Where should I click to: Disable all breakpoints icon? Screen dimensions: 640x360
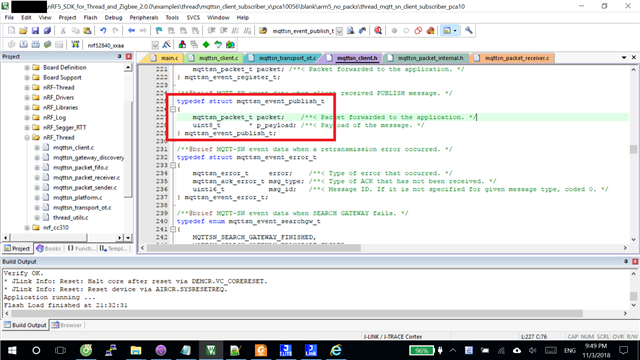[418, 31]
